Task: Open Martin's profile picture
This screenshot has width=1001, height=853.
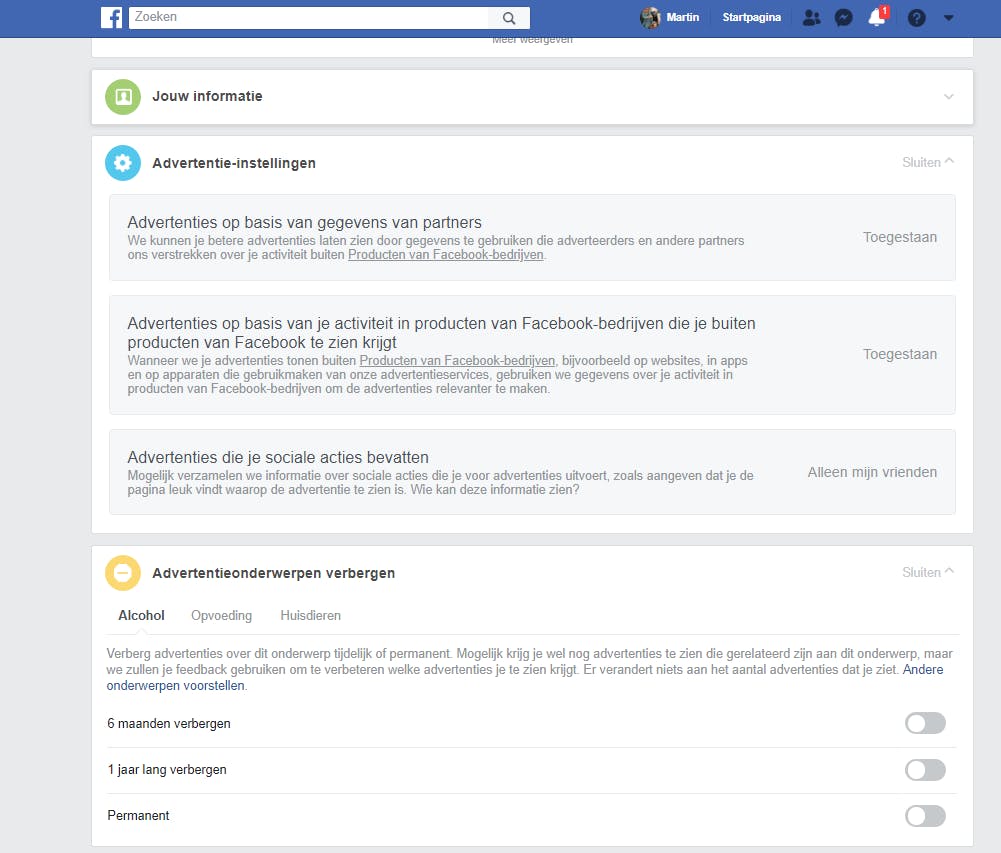Action: (x=650, y=17)
